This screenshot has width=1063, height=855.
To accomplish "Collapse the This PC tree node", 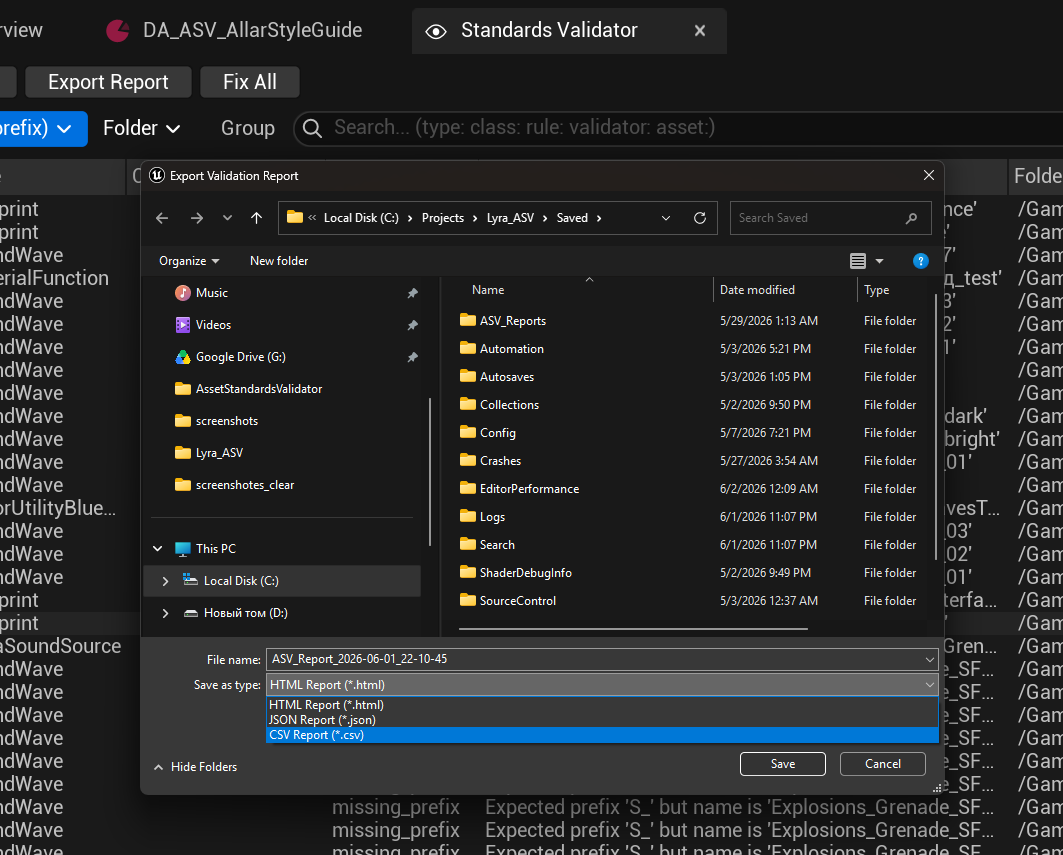I will tap(158, 549).
